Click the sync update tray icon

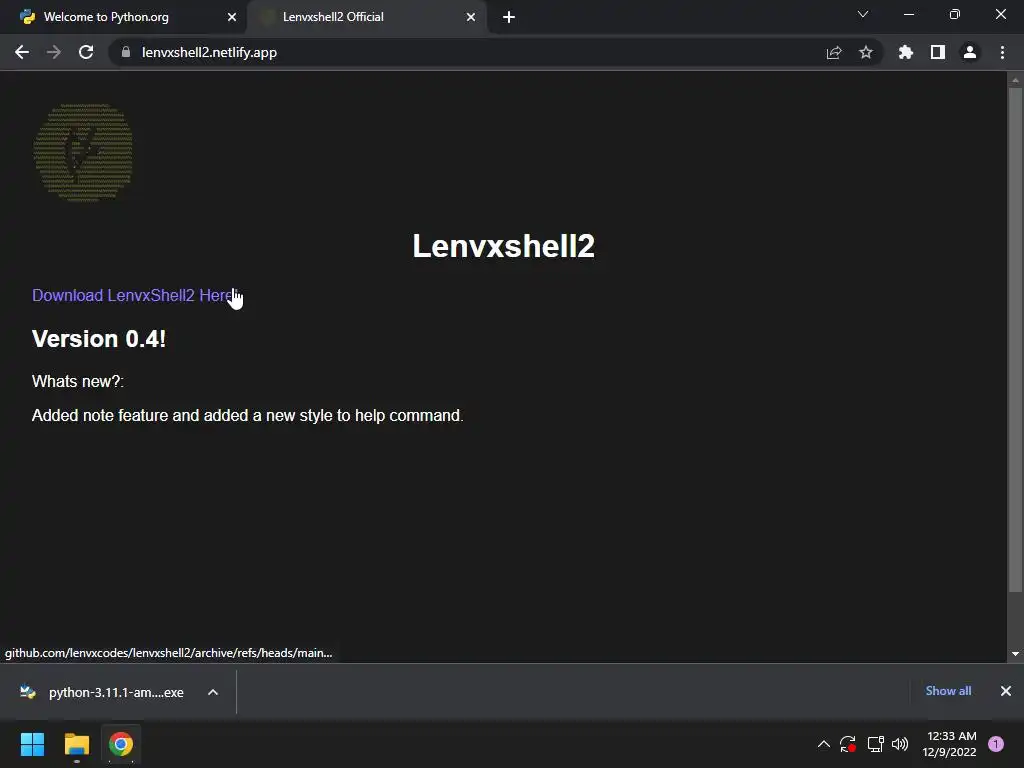[848, 744]
